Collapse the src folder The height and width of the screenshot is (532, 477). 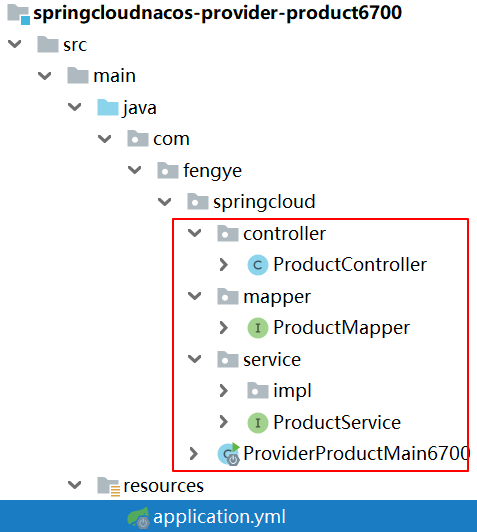pos(15,44)
